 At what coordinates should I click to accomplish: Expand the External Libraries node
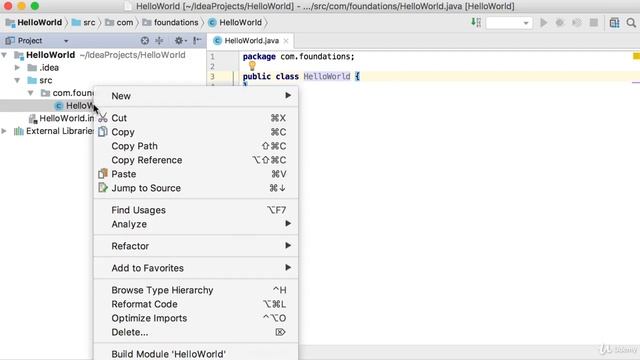pyautogui.click(x=4, y=131)
